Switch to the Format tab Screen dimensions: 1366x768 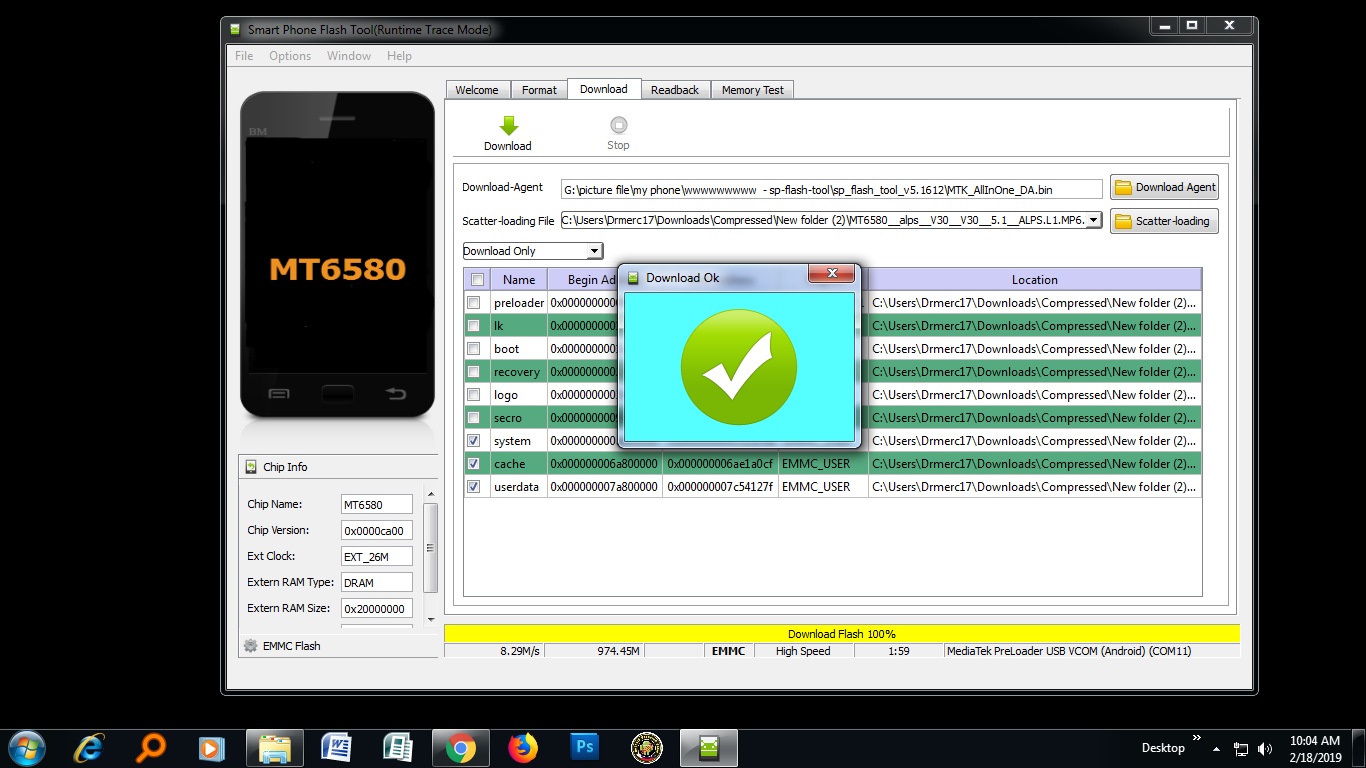click(x=539, y=90)
